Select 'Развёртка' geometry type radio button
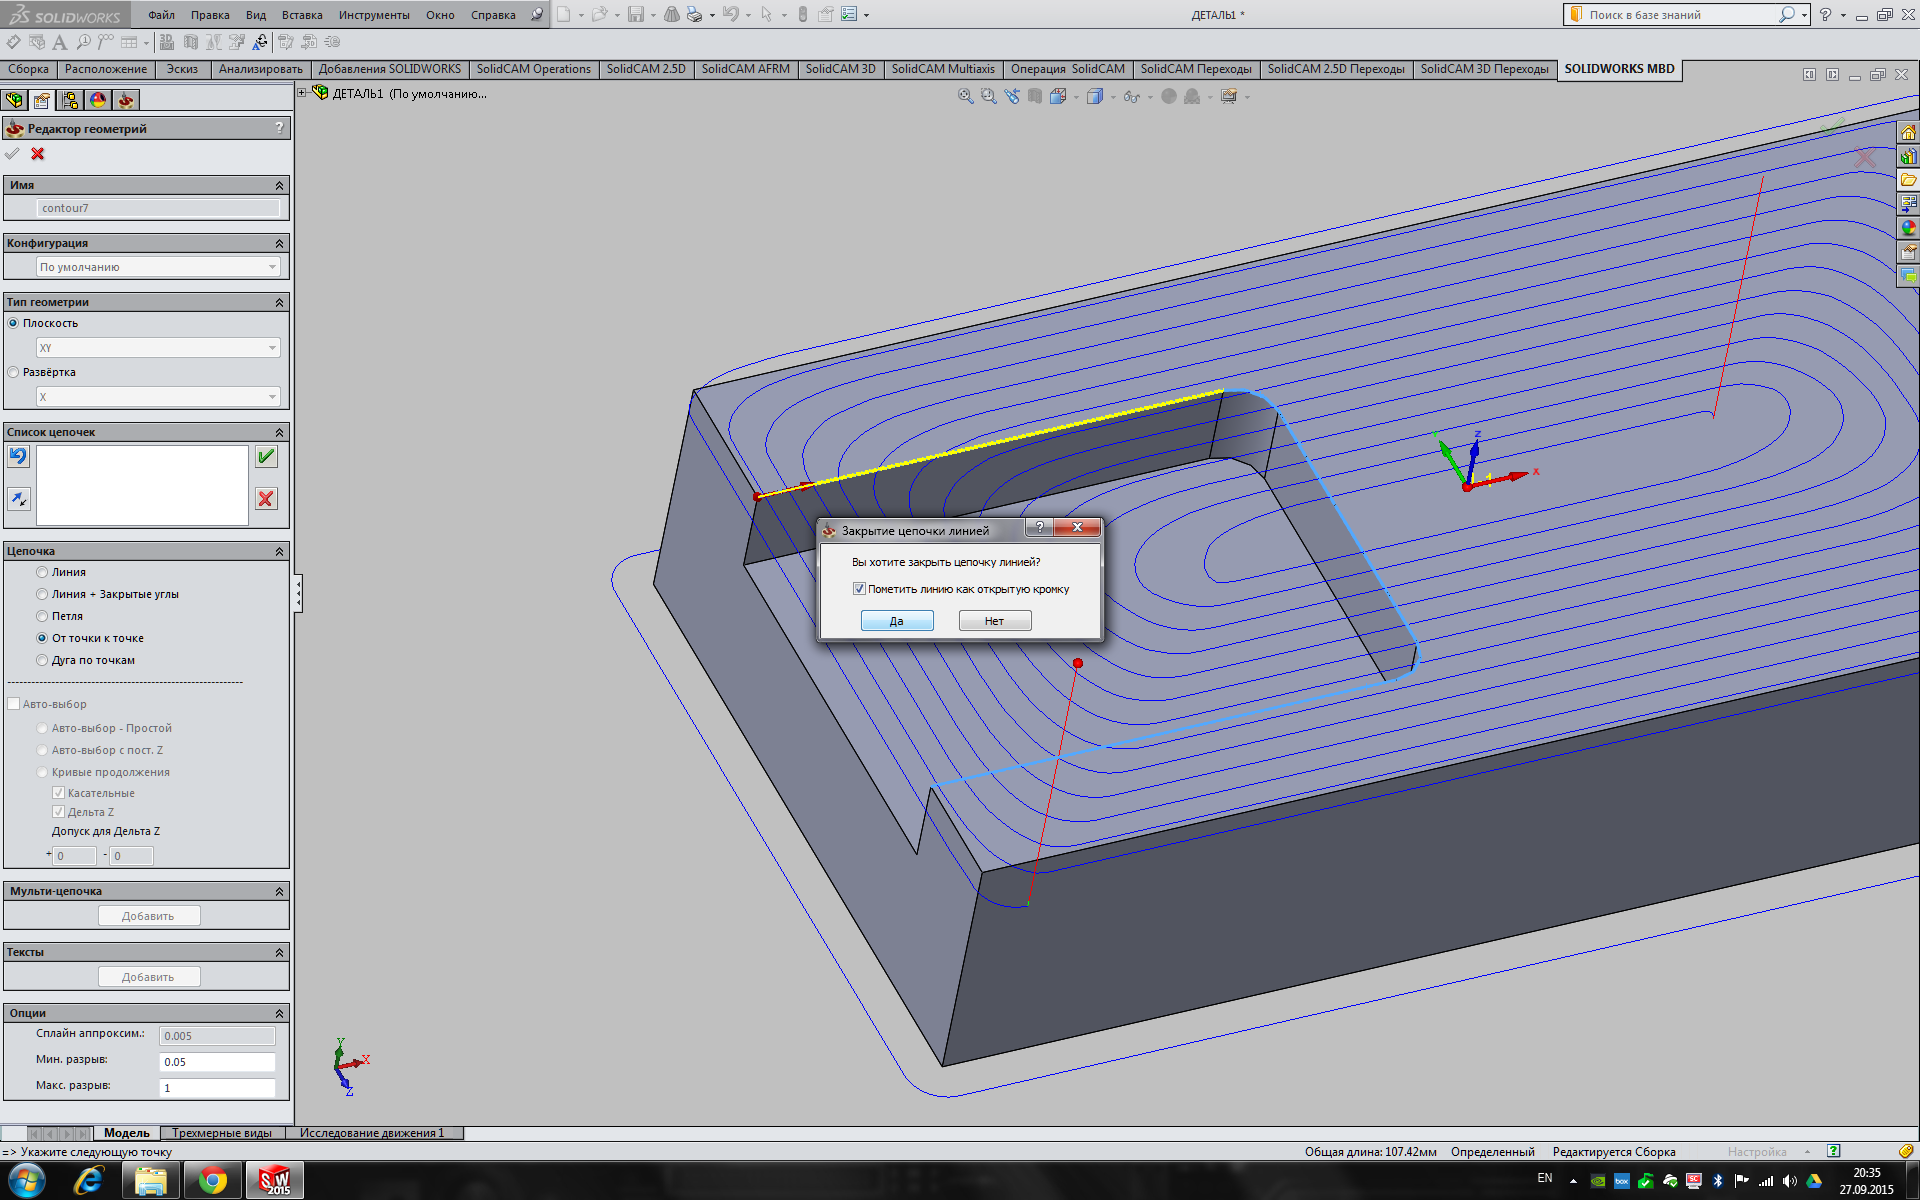Screen dimensions: 1920x1200 [x=14, y=372]
